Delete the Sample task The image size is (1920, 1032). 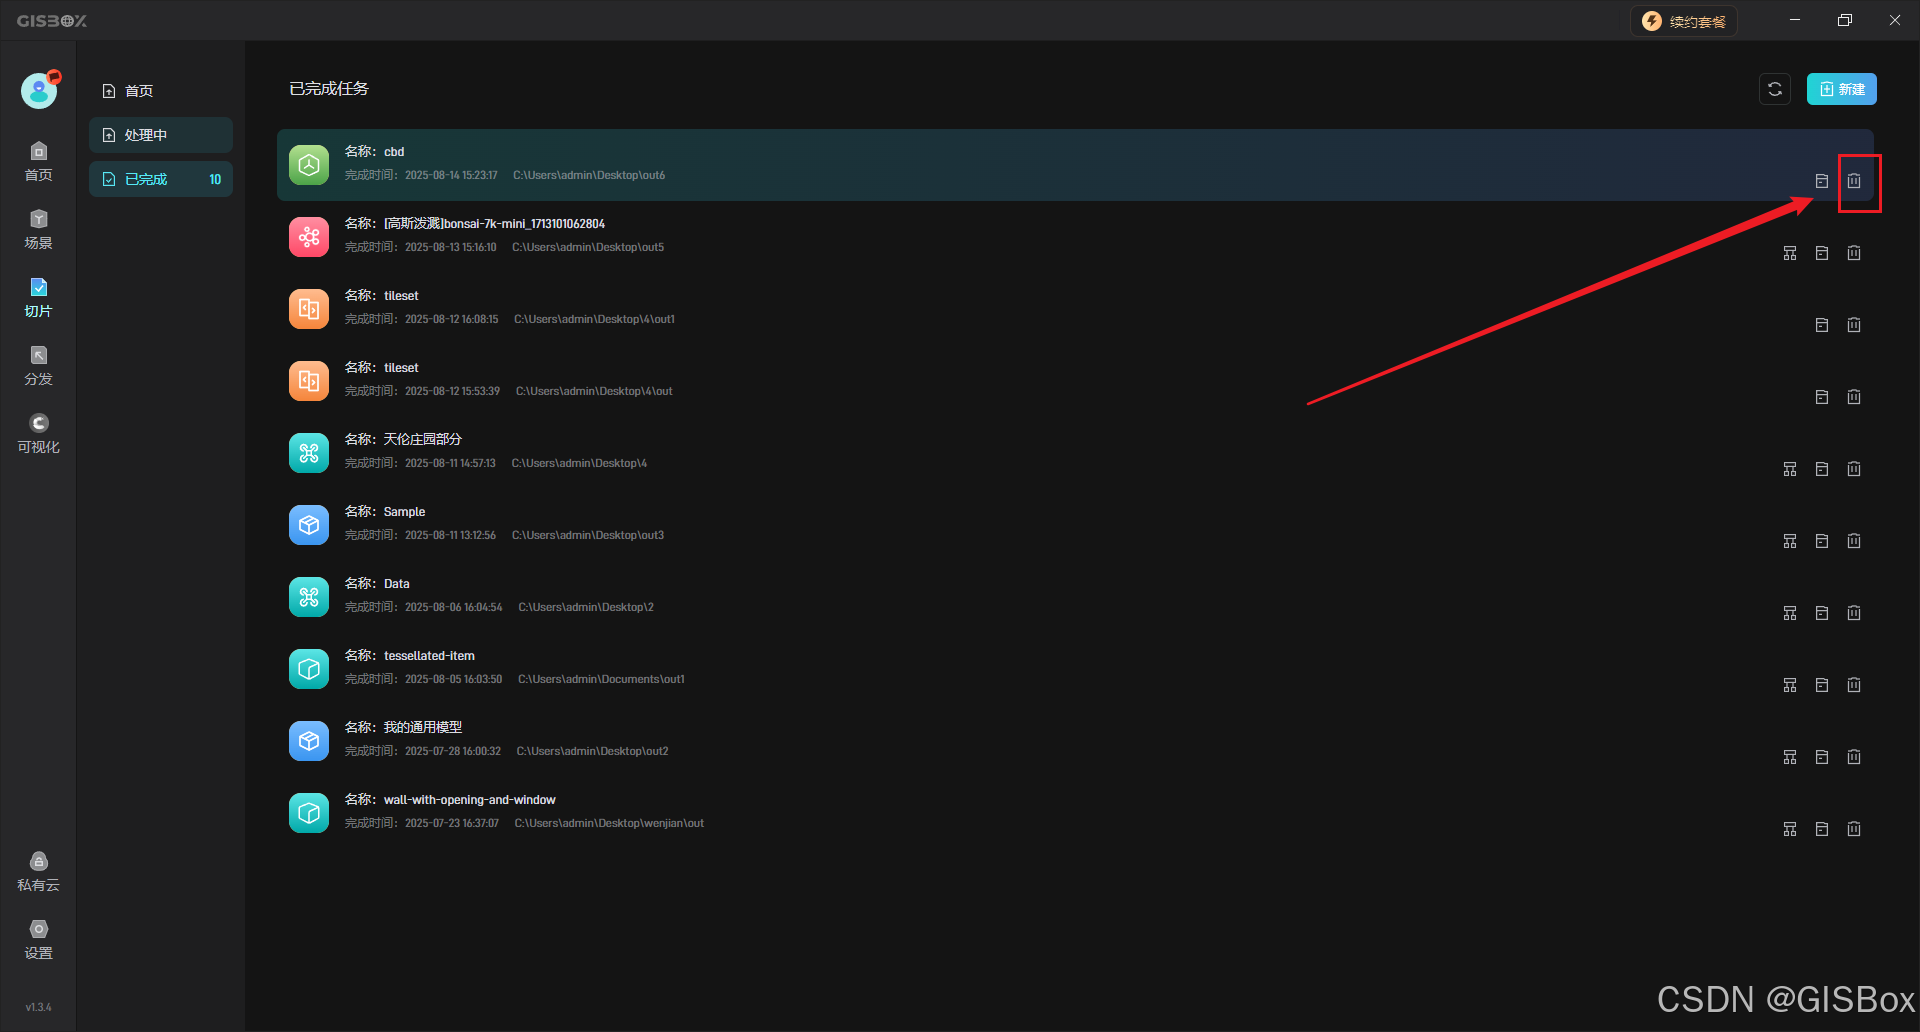pyautogui.click(x=1854, y=541)
